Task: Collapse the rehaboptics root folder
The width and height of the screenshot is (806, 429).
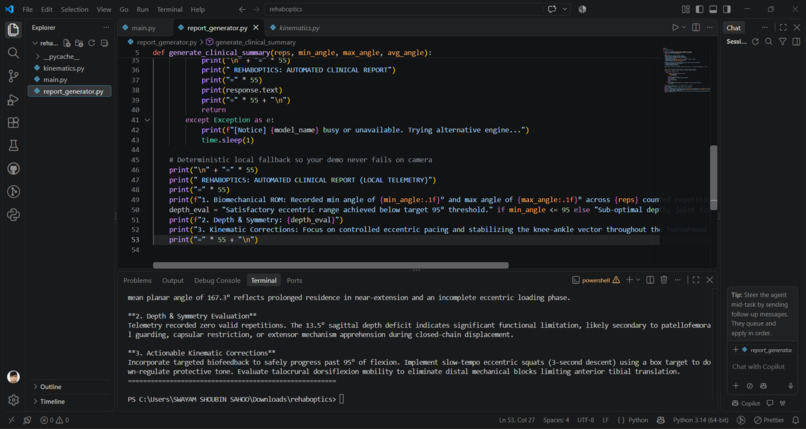Action: (x=45, y=43)
